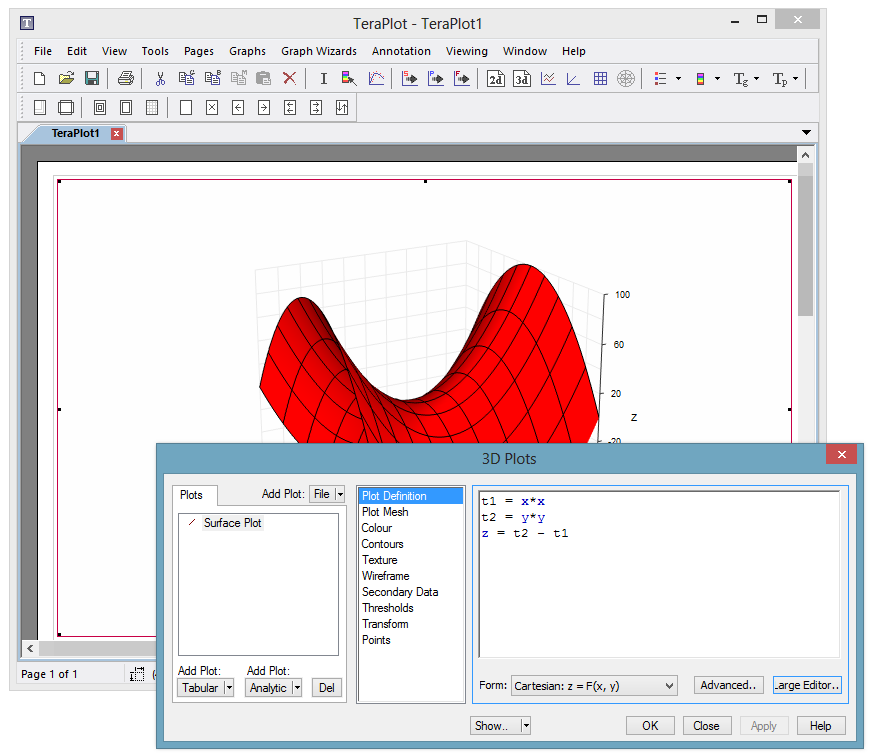Click the grid page layout icon
Screen dimensions: 871x754
tap(152, 107)
